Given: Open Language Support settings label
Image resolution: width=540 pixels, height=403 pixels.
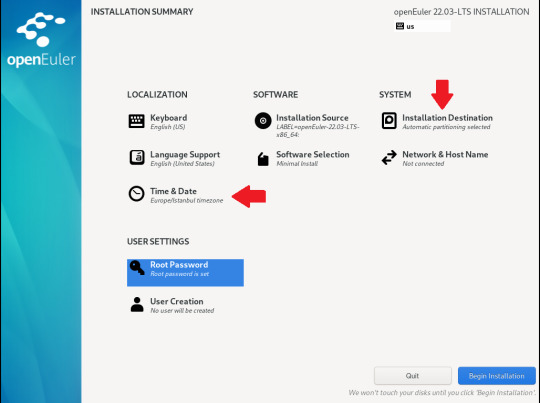Looking at the screenshot, I should click(185, 155).
